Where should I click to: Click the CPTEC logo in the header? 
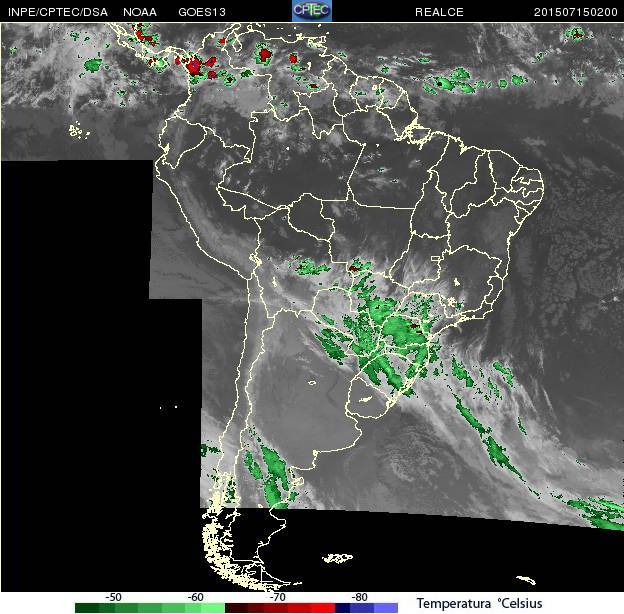(x=312, y=10)
